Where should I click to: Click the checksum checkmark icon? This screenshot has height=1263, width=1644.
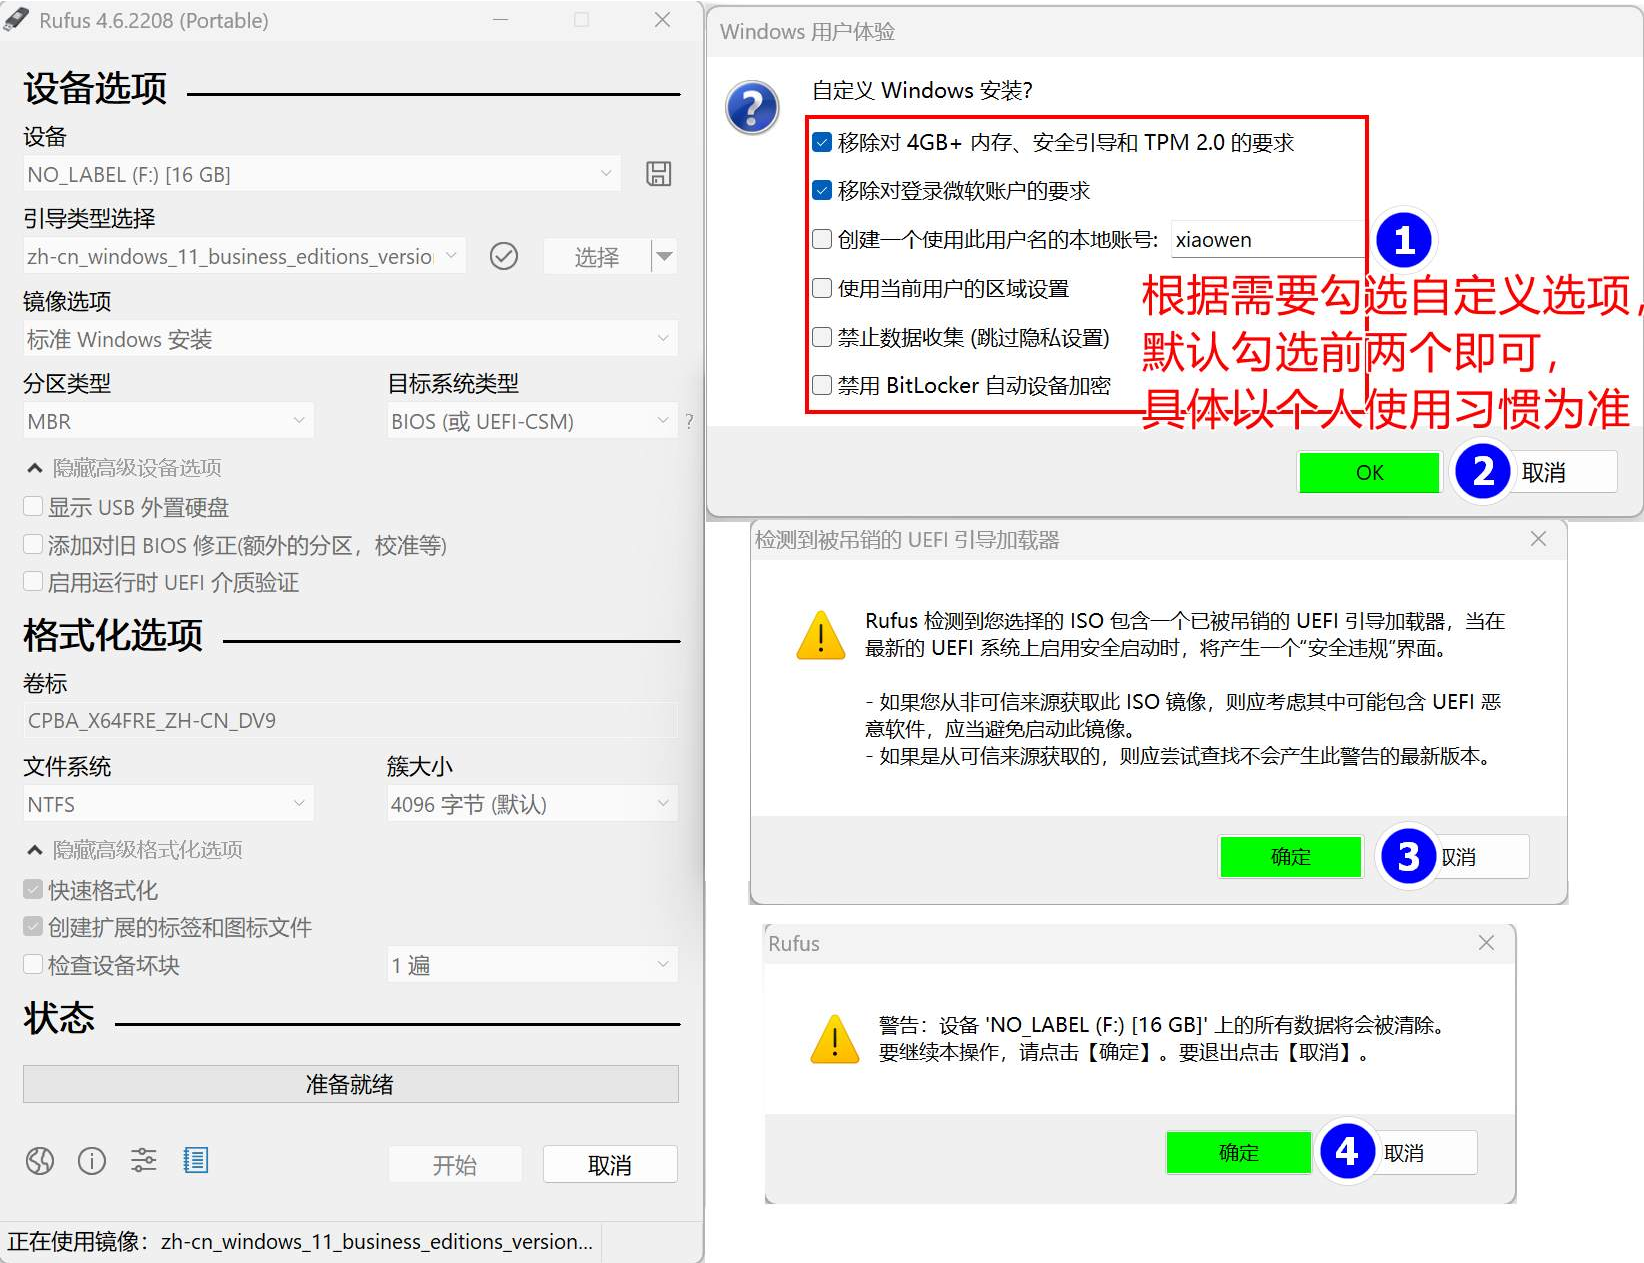pos(504,257)
